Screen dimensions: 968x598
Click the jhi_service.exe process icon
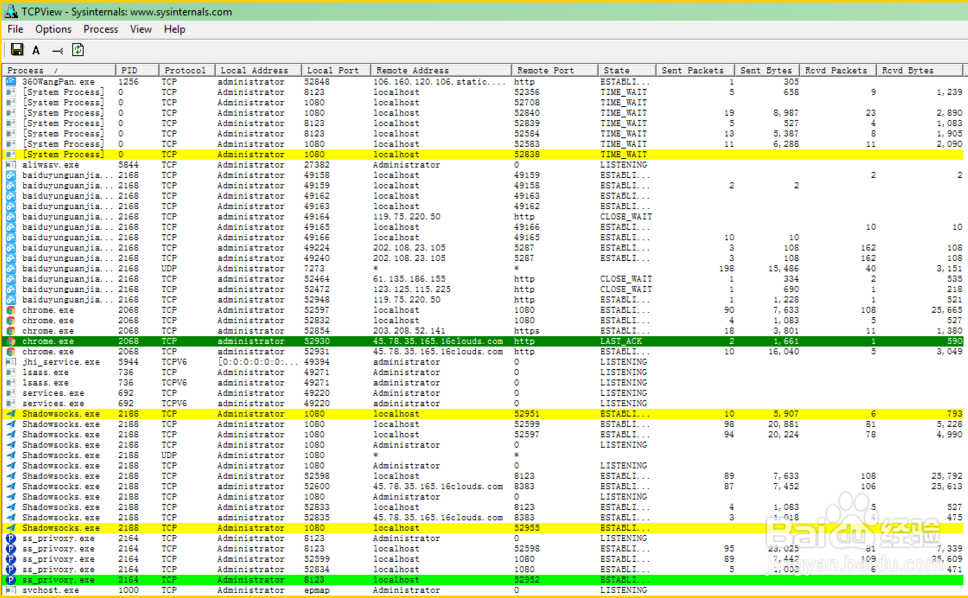(x=11, y=362)
